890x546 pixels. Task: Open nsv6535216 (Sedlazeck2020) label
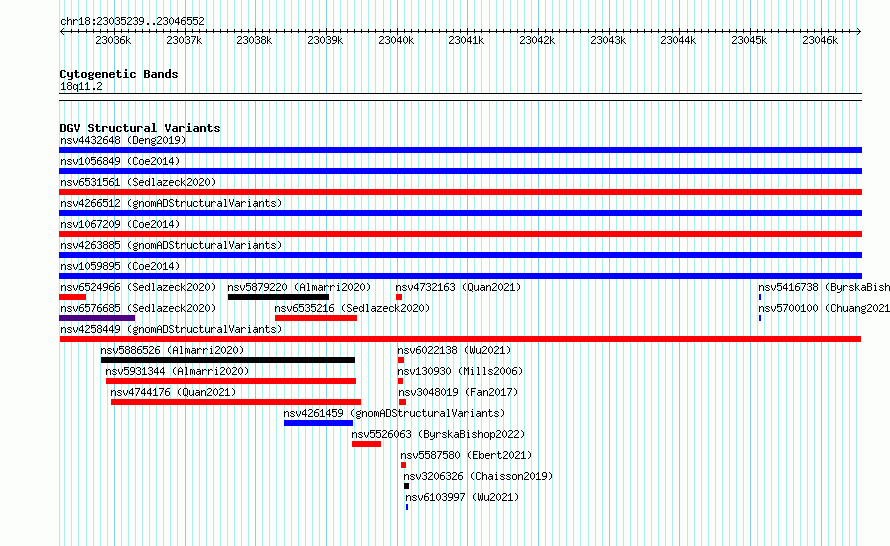tap(352, 308)
